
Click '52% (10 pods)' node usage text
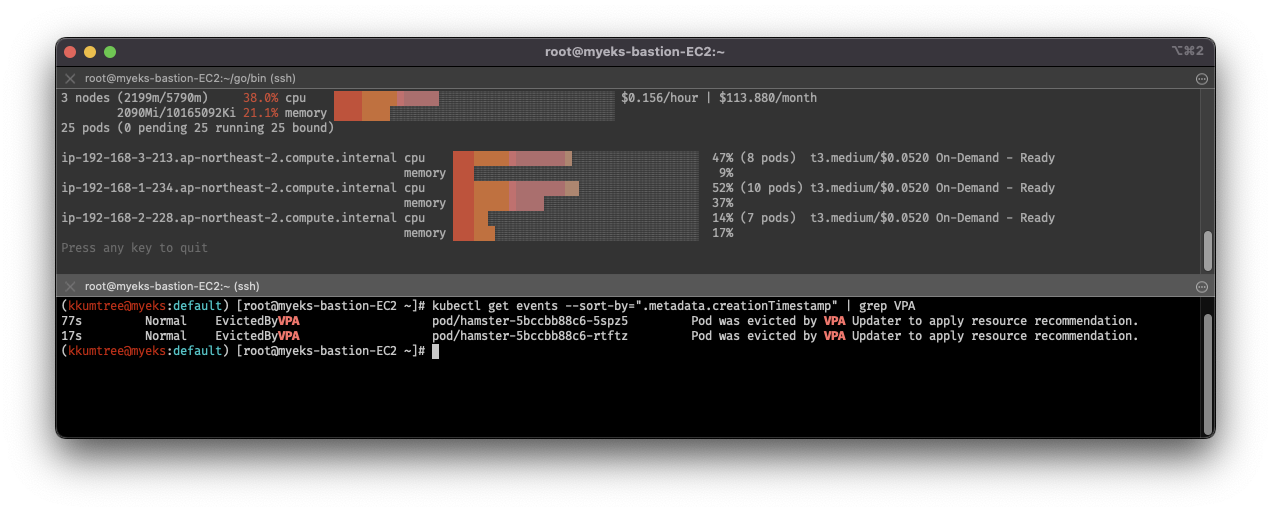tap(757, 188)
